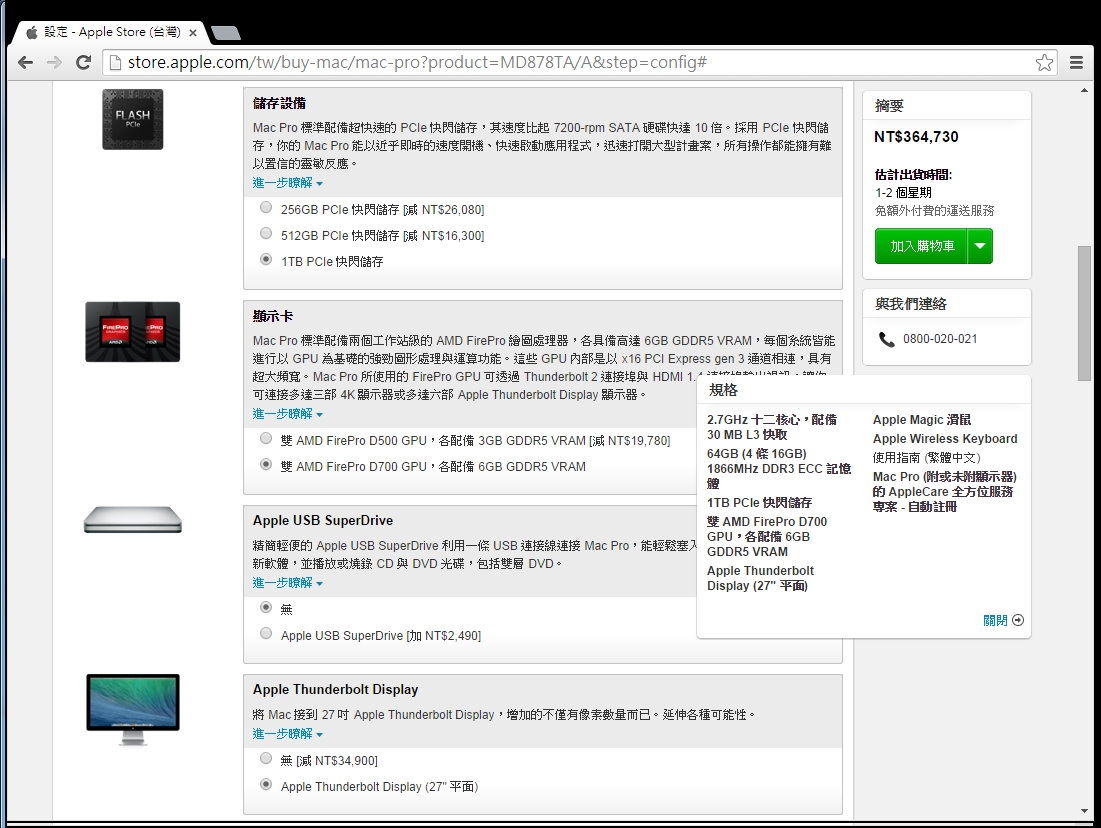
Task: Select 1TB PCIe flash storage option
Action: coord(266,259)
